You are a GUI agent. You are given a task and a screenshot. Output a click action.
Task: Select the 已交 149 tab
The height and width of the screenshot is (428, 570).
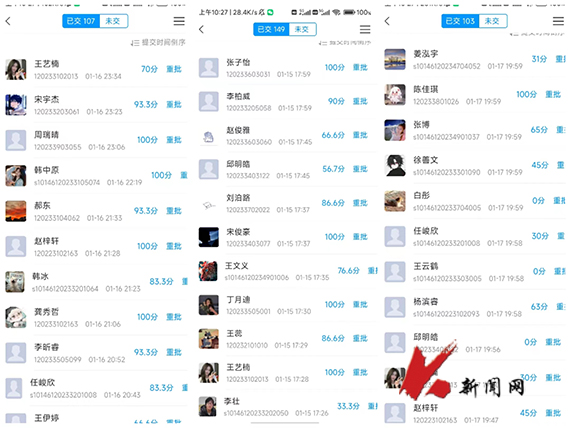point(271,29)
